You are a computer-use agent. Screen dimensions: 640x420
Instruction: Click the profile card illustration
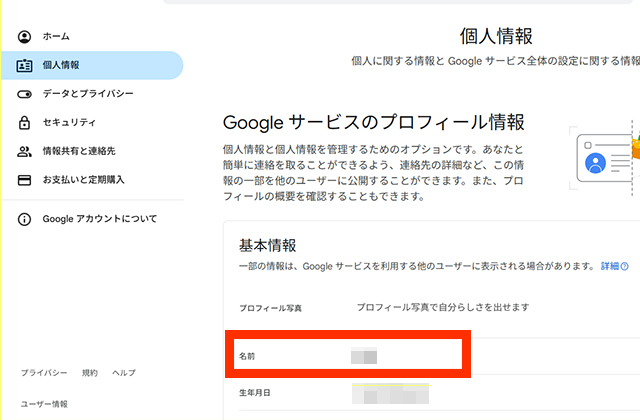click(604, 158)
